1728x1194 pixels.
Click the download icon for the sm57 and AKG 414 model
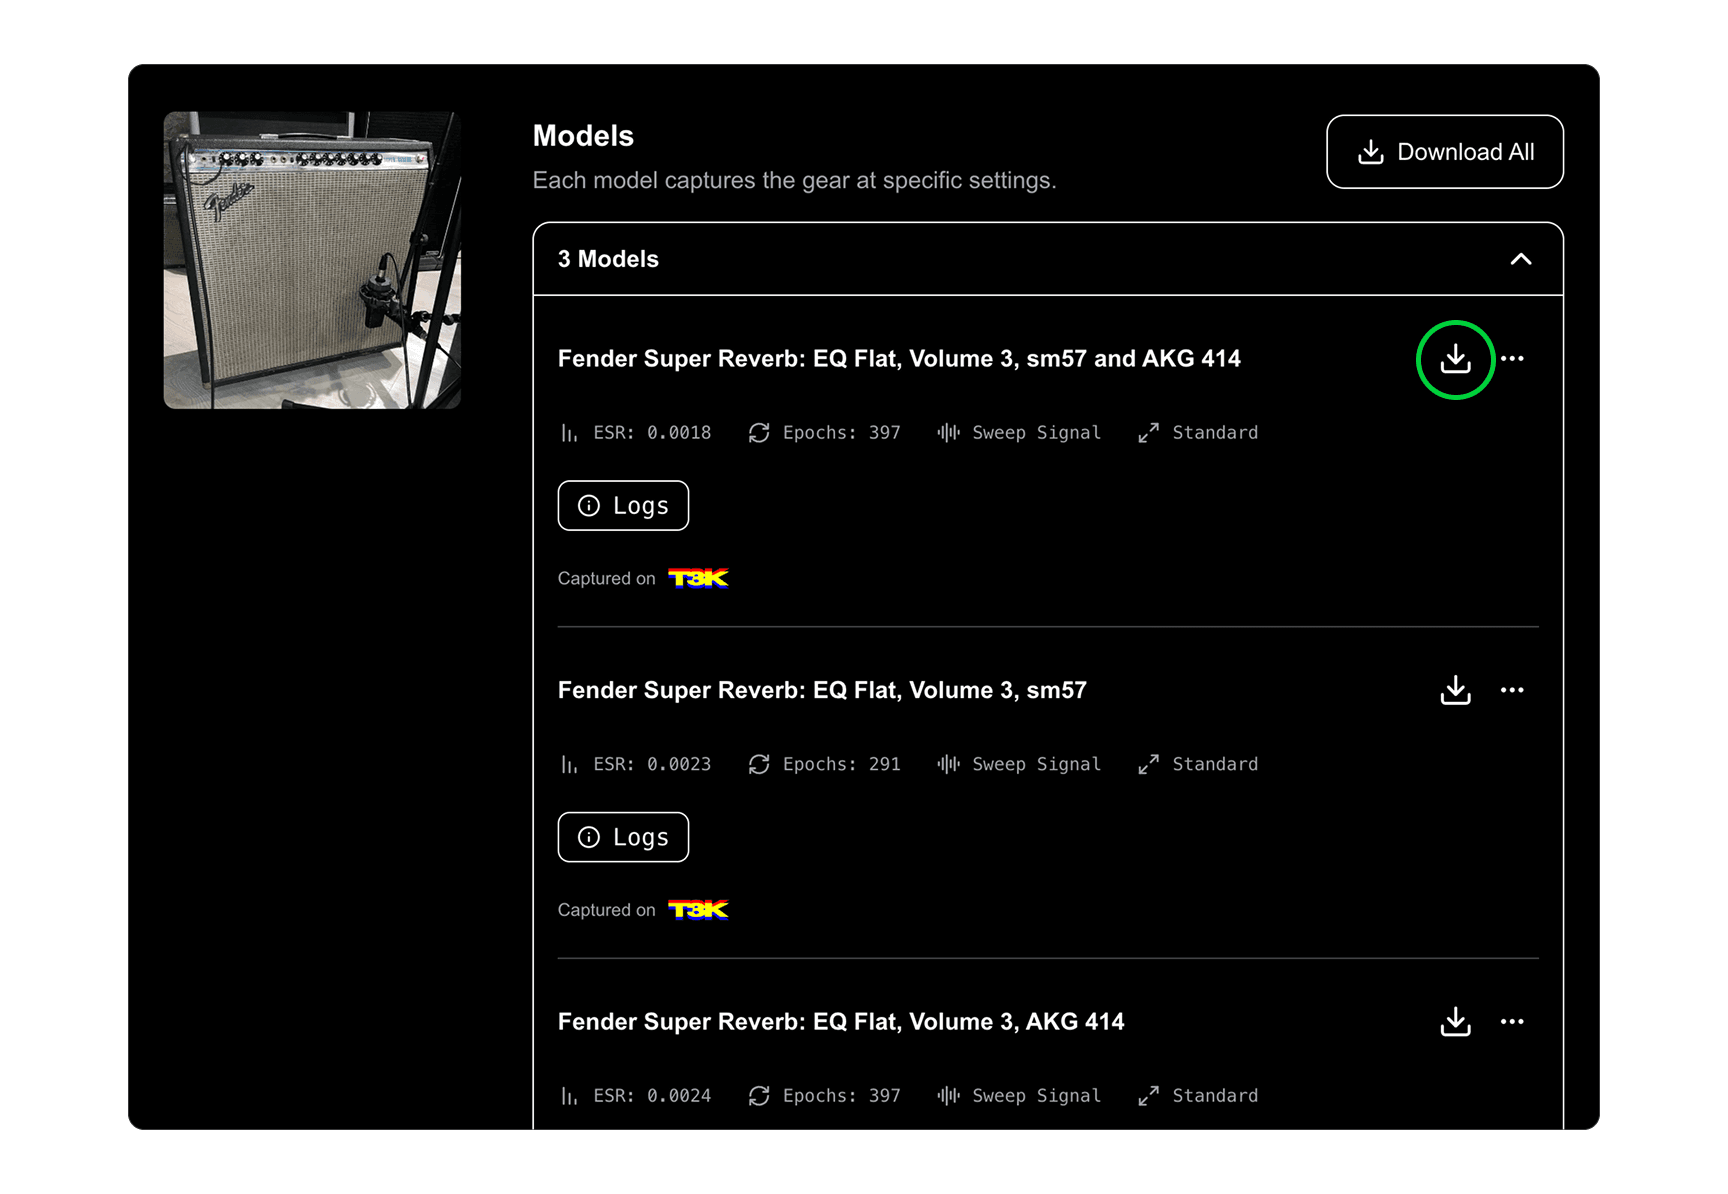pyautogui.click(x=1456, y=360)
